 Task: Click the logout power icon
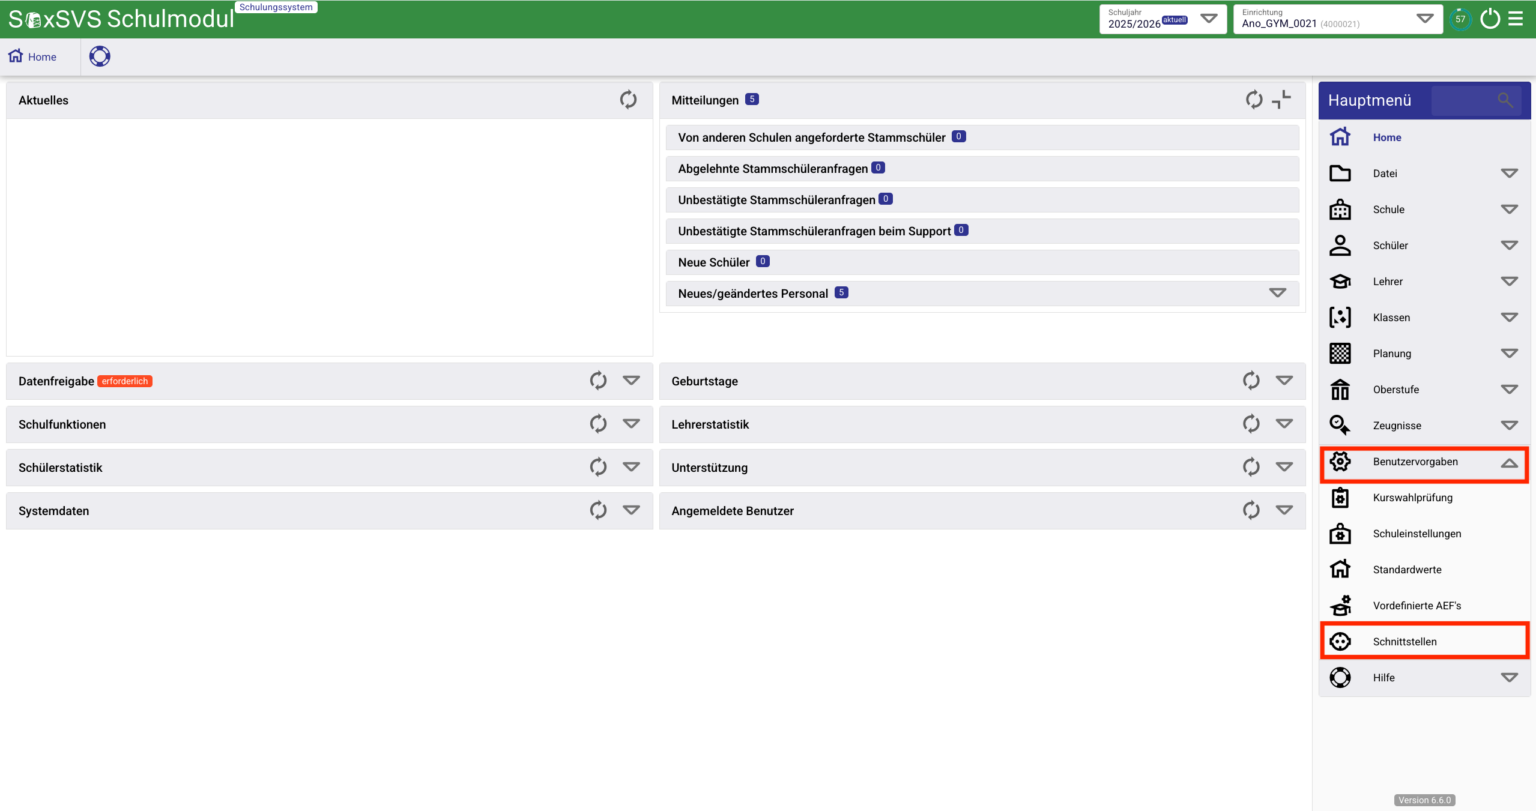(x=1490, y=19)
